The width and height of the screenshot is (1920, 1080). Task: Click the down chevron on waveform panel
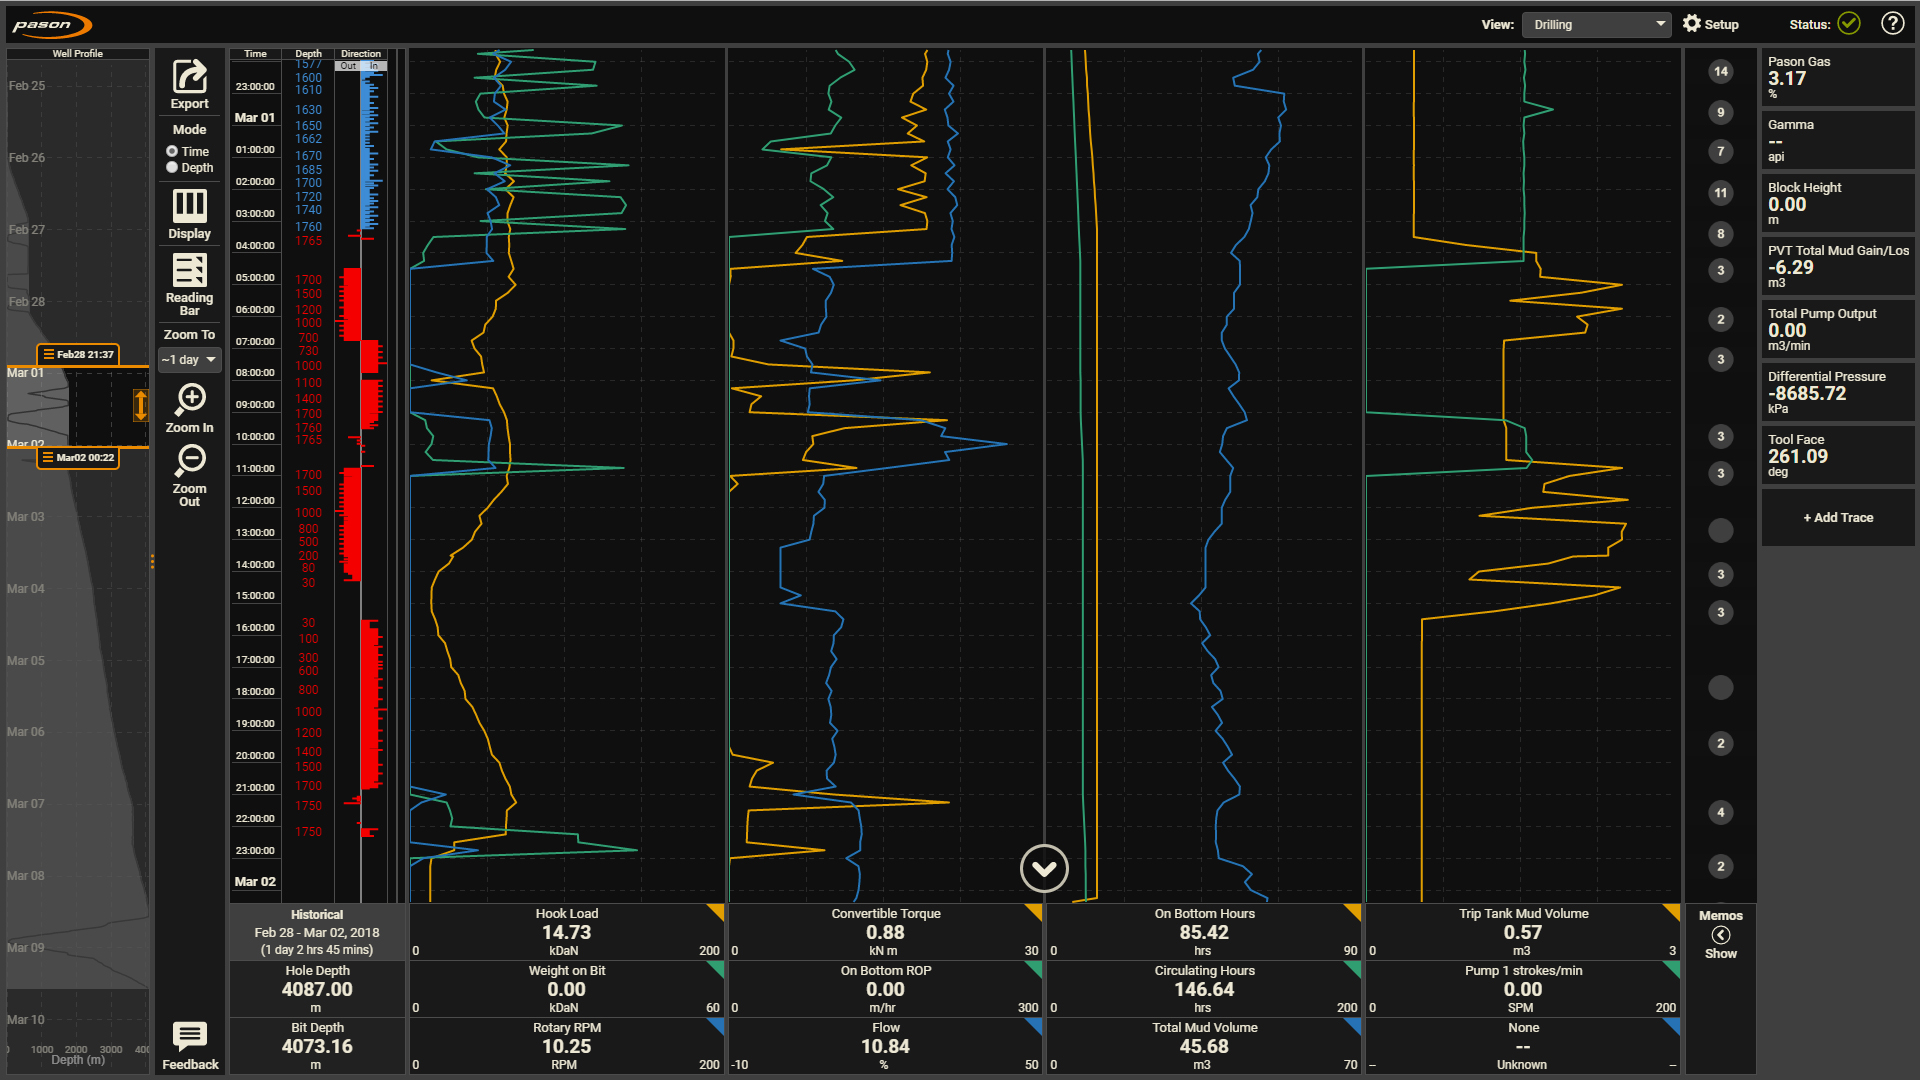1044,866
